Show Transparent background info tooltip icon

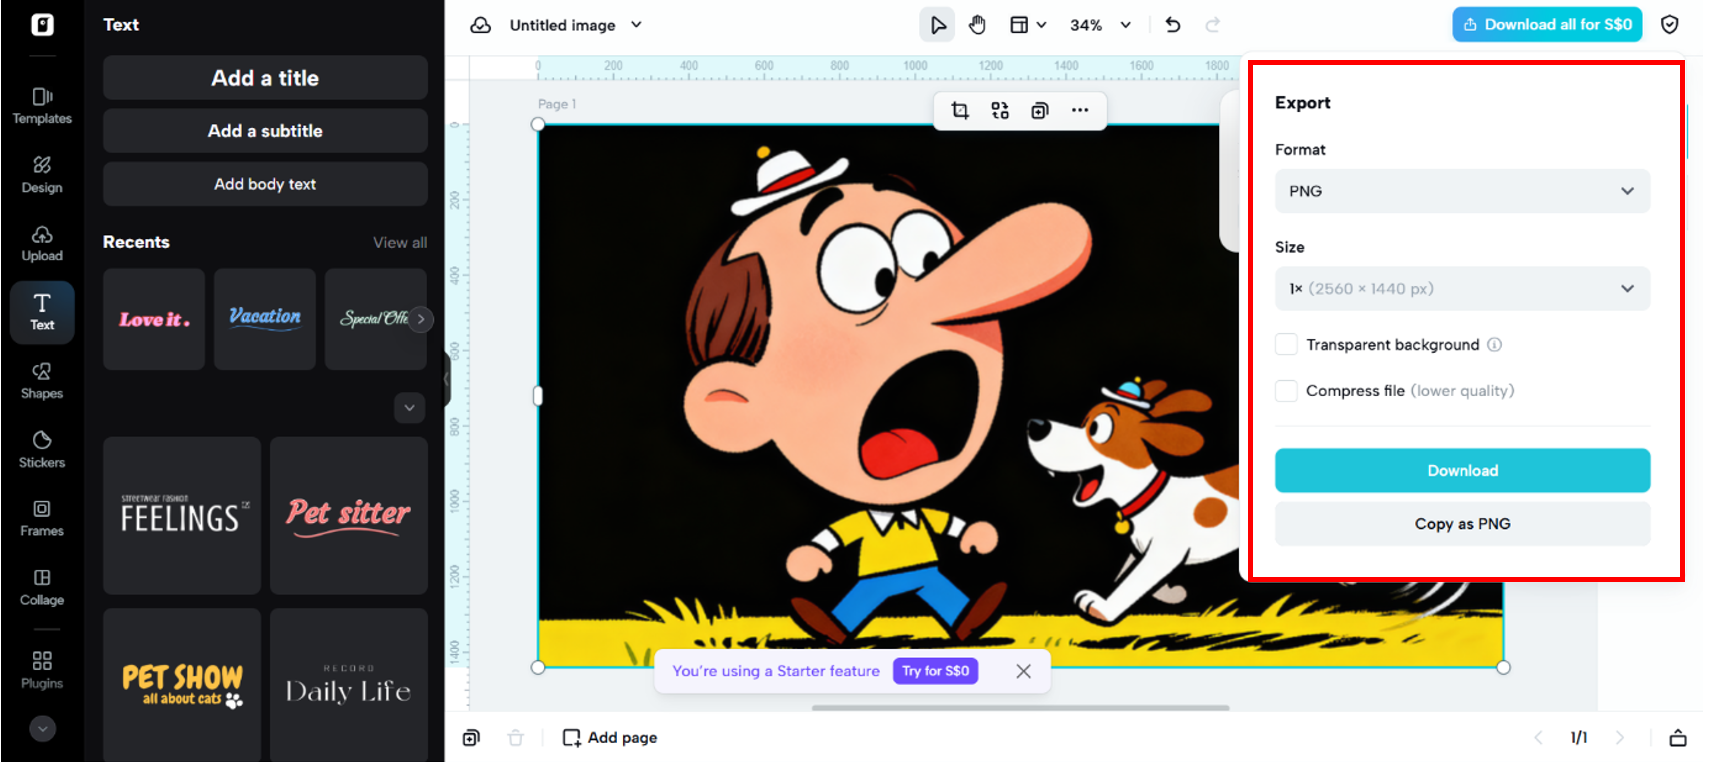coord(1494,345)
